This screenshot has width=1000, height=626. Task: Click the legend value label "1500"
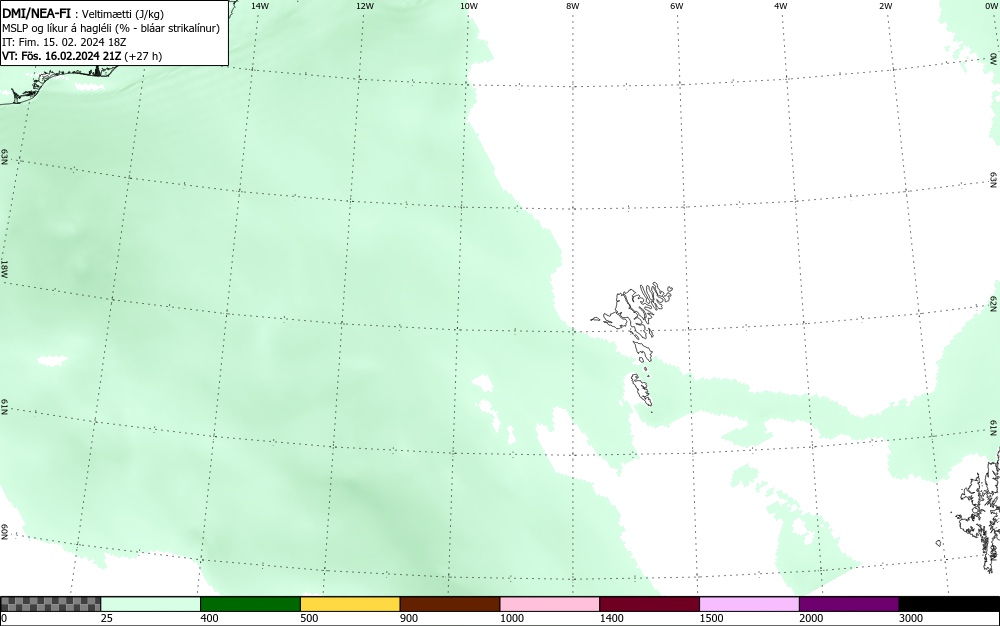click(711, 618)
